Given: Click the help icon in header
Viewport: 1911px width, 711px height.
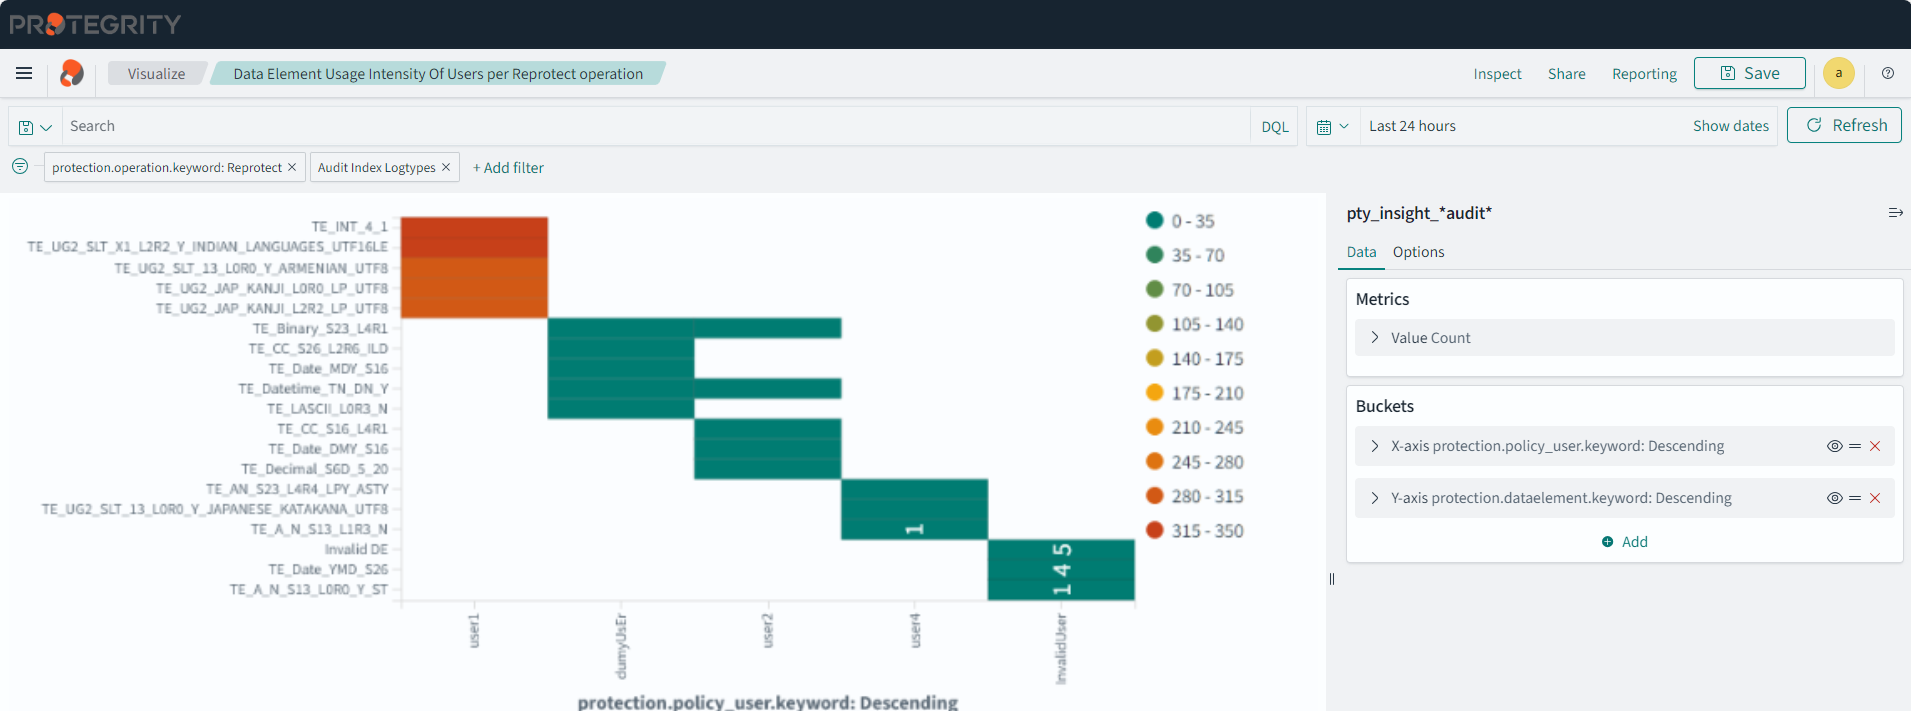Looking at the screenshot, I should pos(1887,73).
